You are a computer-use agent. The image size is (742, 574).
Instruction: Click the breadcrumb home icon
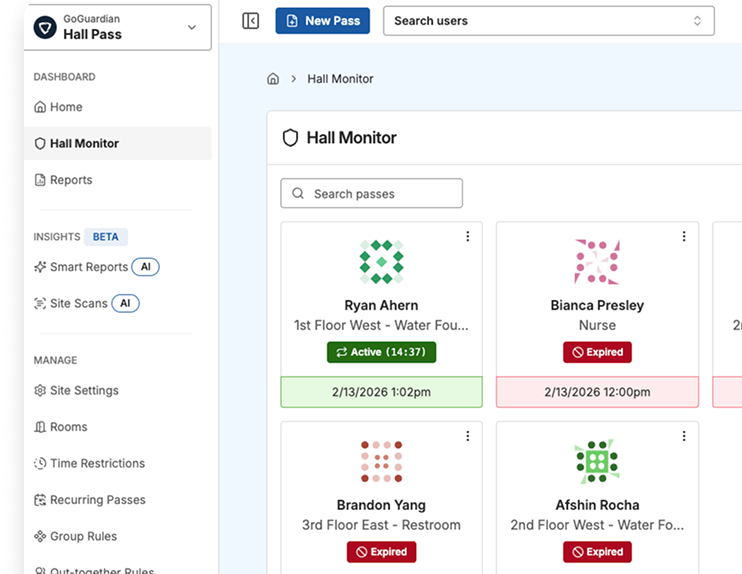coord(273,79)
